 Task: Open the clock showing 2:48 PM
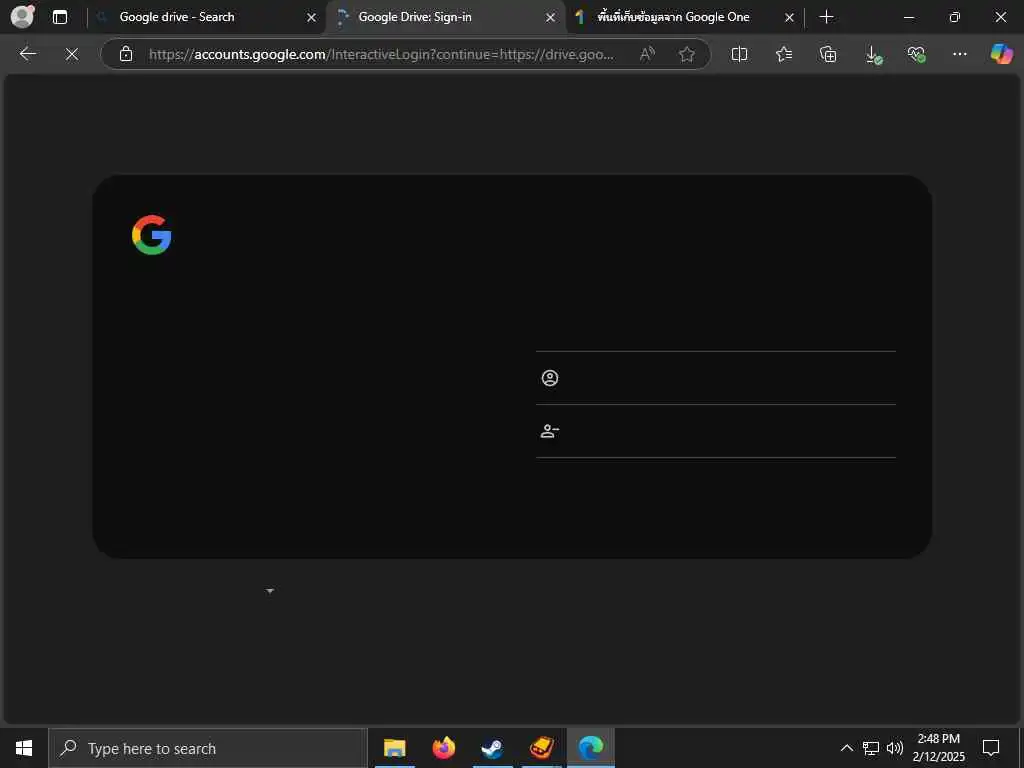tap(938, 748)
